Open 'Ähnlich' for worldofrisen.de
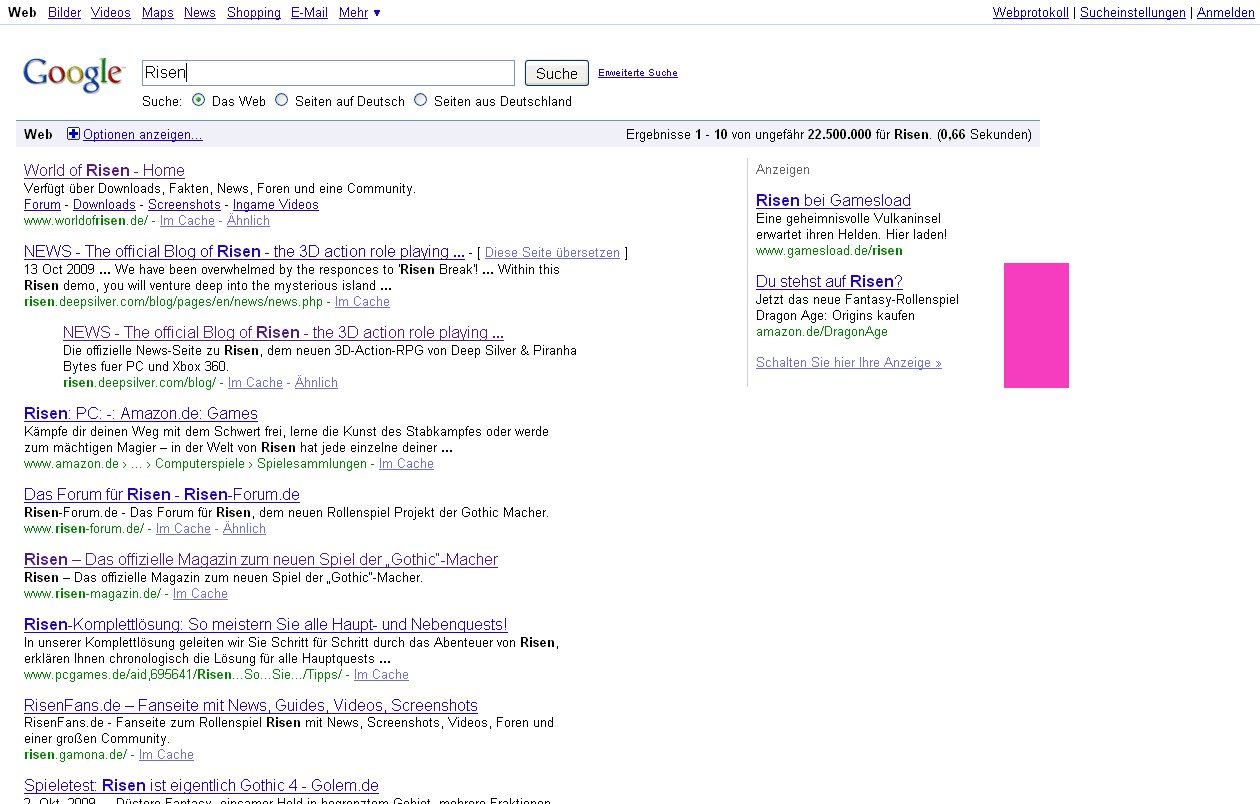 pyautogui.click(x=248, y=220)
